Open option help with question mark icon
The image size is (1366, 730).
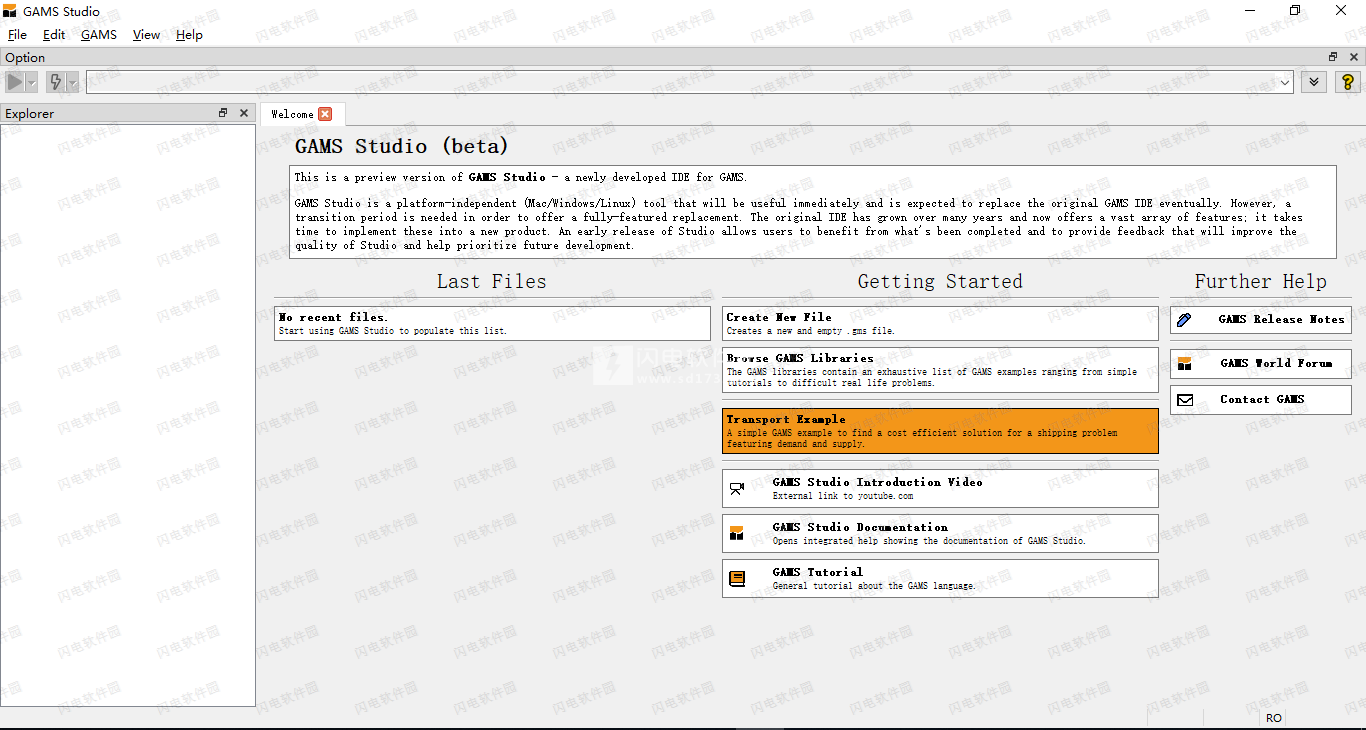point(1347,82)
